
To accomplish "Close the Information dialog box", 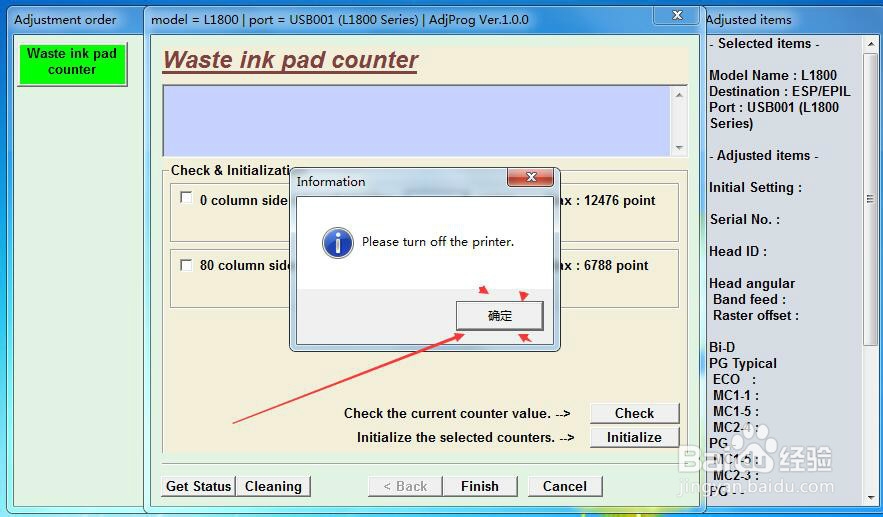I will pos(530,177).
